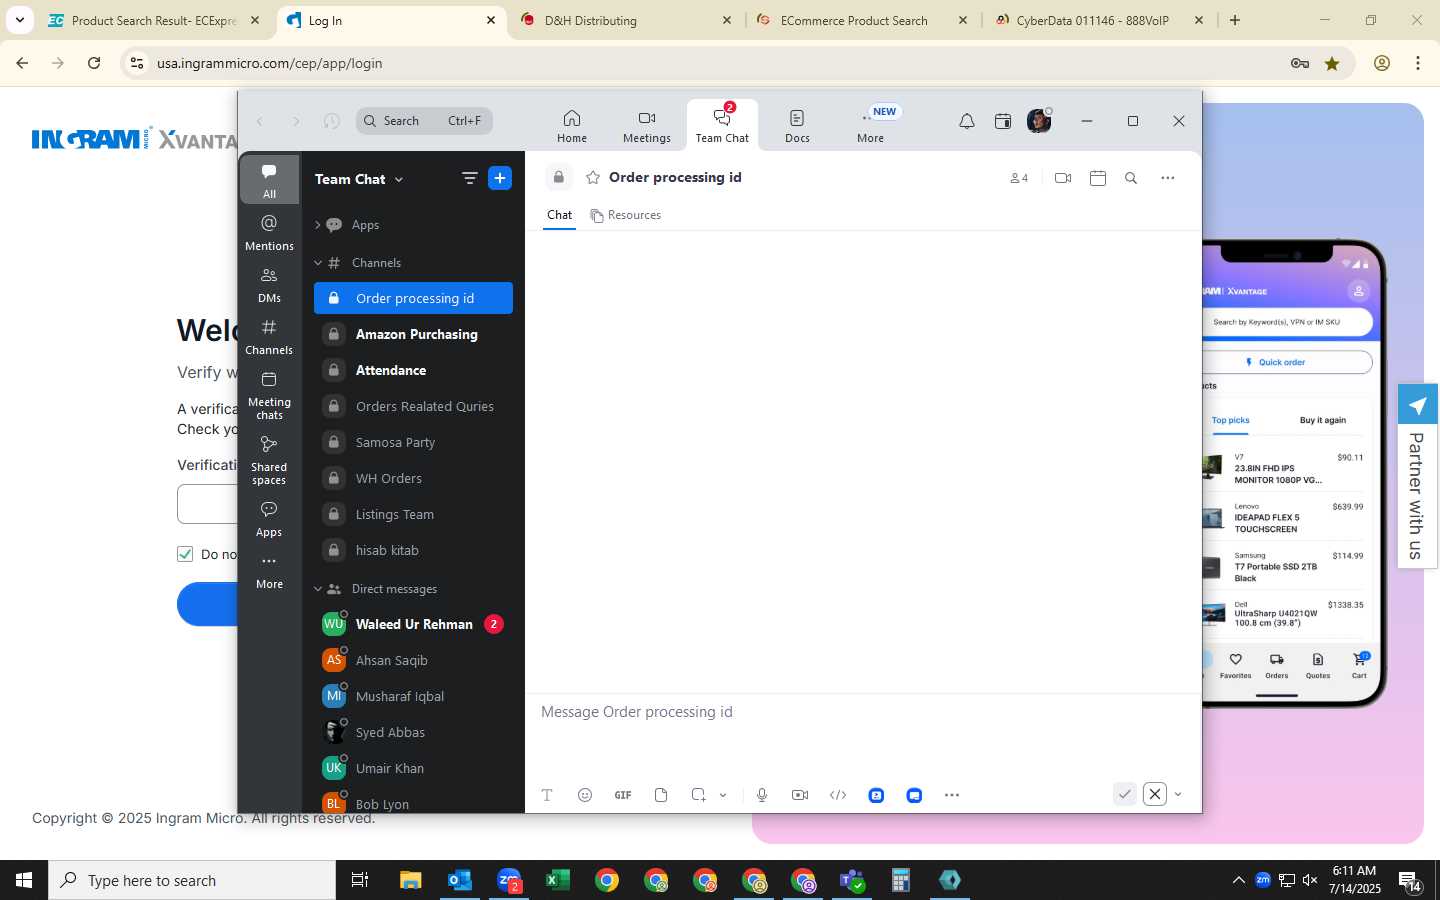Switch to the Meetings tab
This screenshot has height=900, width=1440.
647,126
